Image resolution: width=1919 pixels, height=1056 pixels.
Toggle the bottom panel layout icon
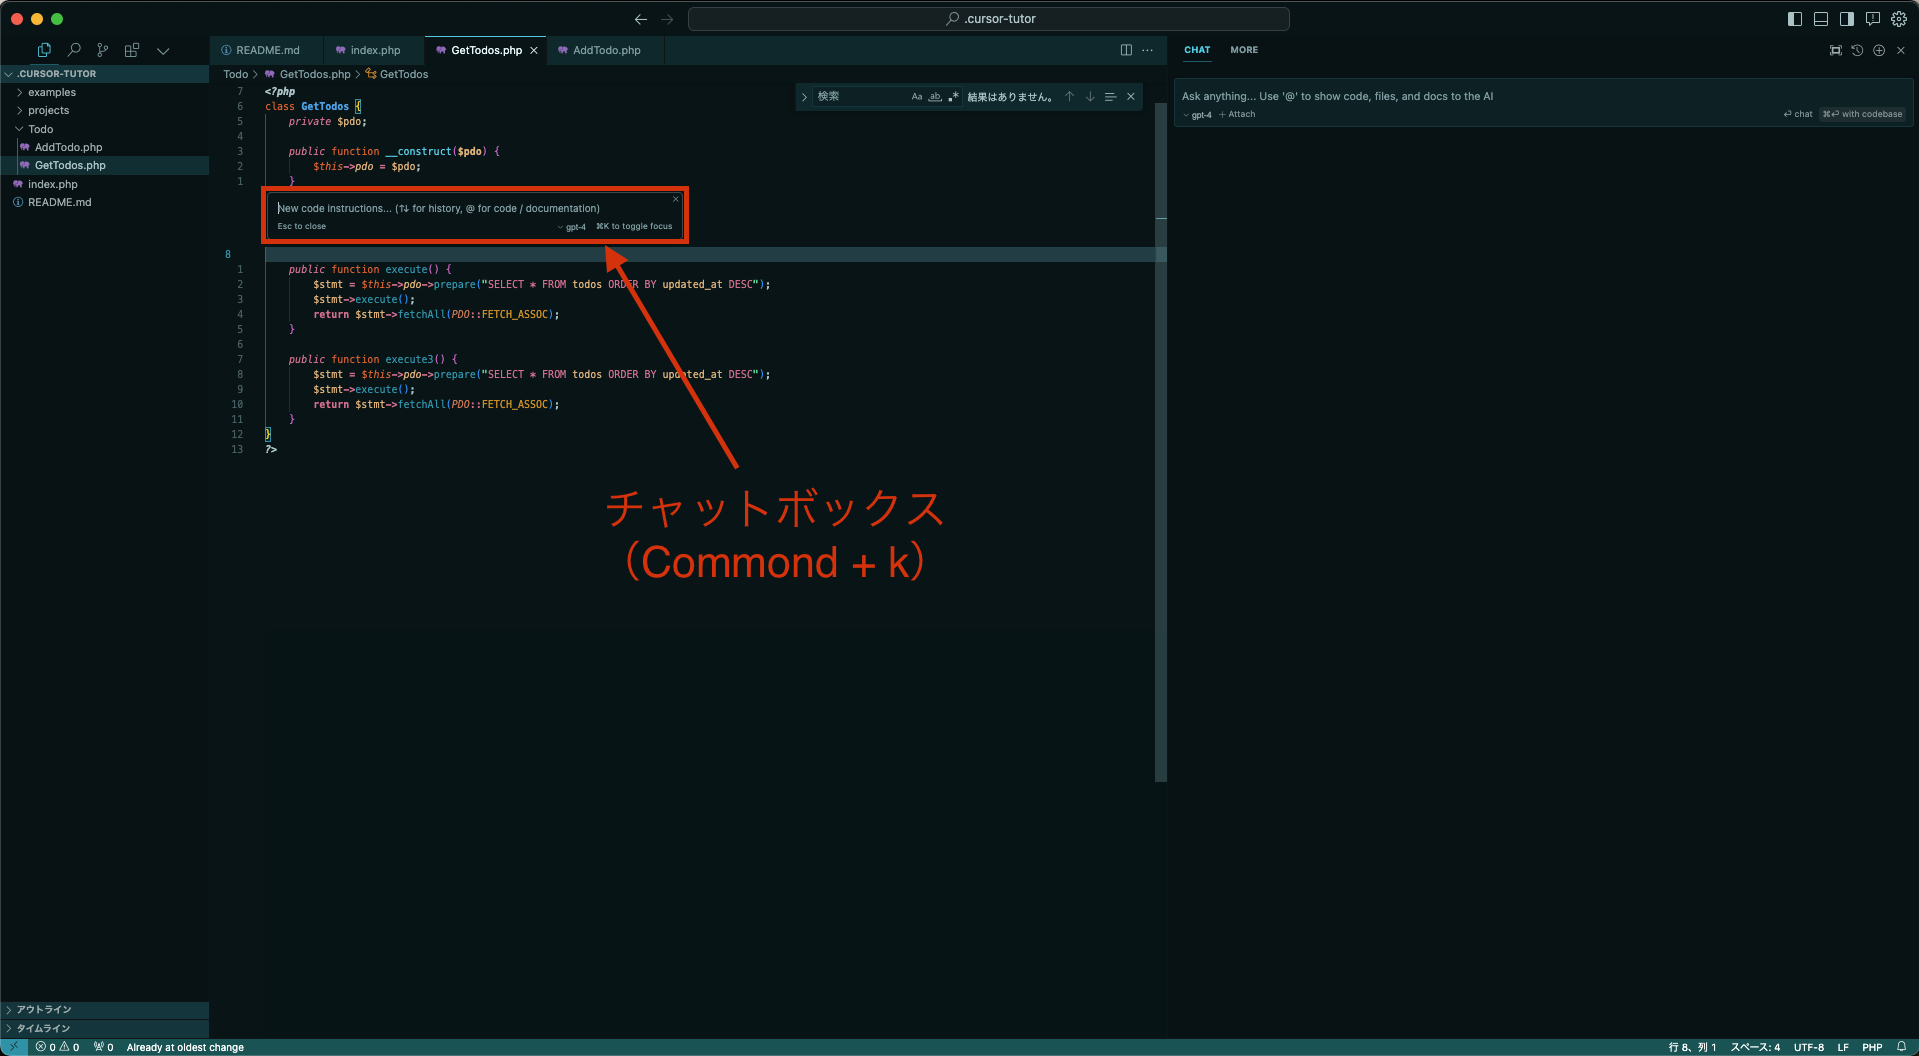(x=1821, y=19)
